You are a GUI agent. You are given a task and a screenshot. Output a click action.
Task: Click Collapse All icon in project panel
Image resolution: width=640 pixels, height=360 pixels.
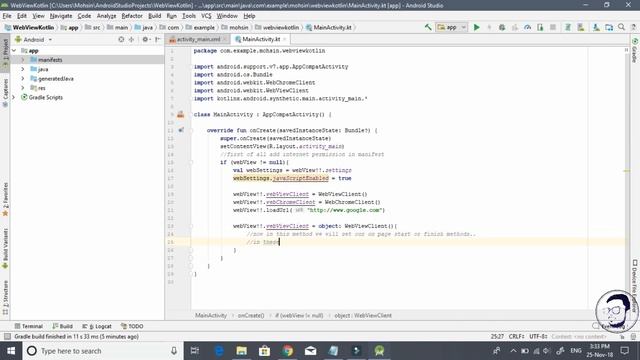point(131,40)
